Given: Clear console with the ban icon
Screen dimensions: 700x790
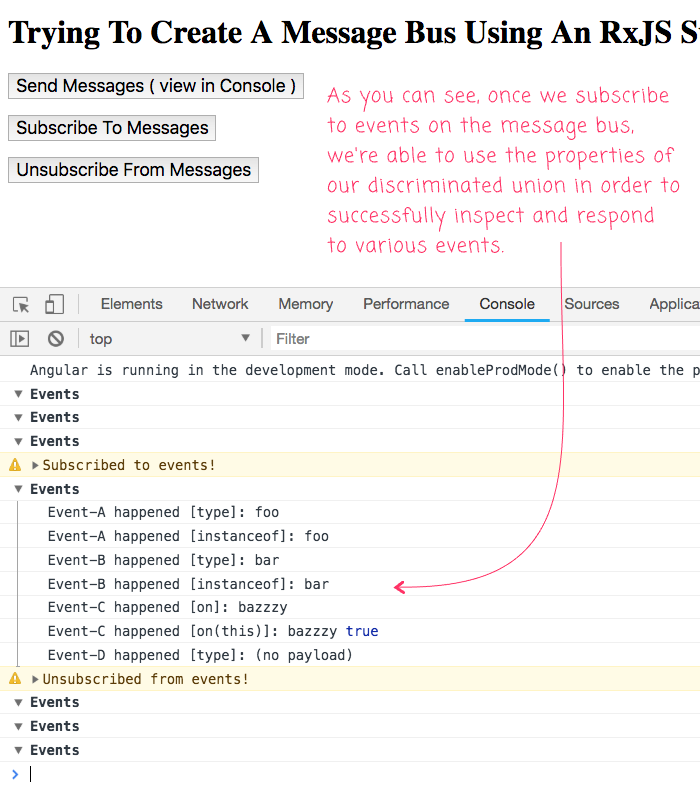Looking at the screenshot, I should pyautogui.click(x=56, y=339).
